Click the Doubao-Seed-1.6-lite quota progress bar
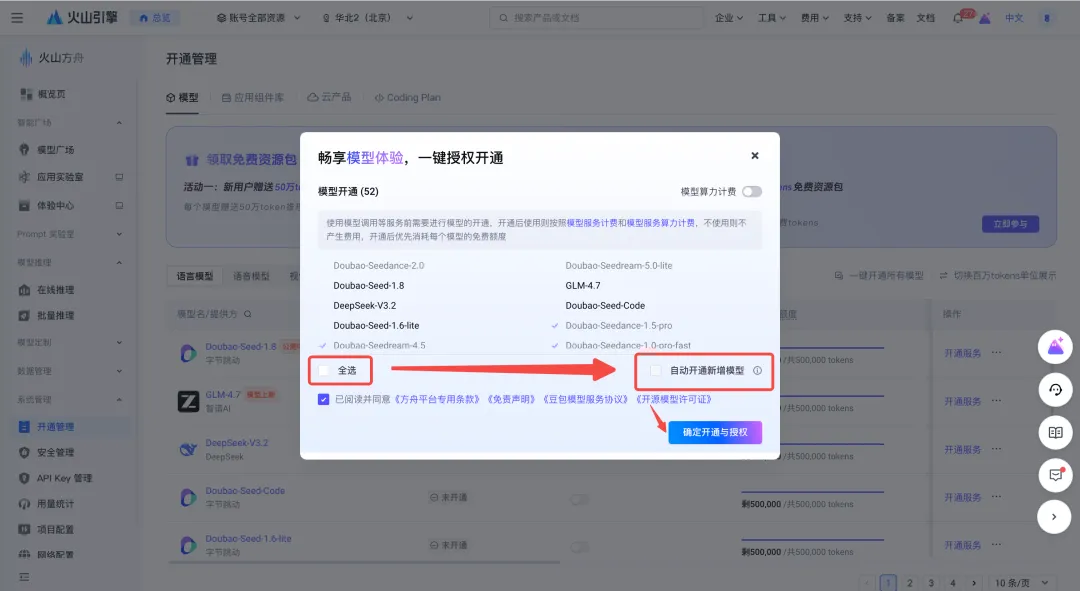 (812, 540)
